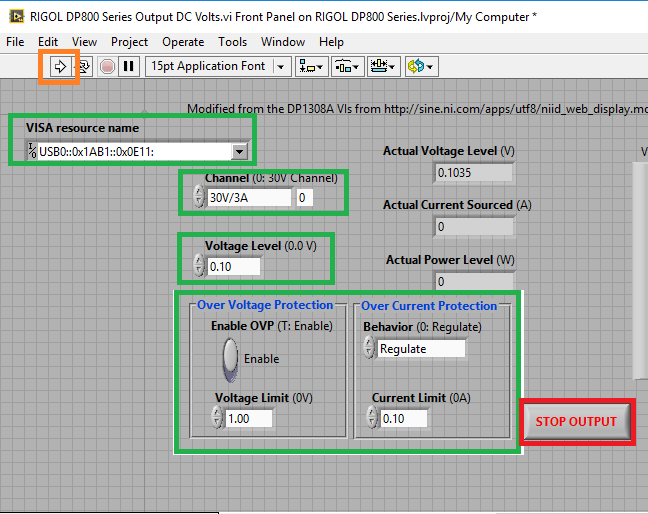Click the Run Continuously button

coord(84,67)
